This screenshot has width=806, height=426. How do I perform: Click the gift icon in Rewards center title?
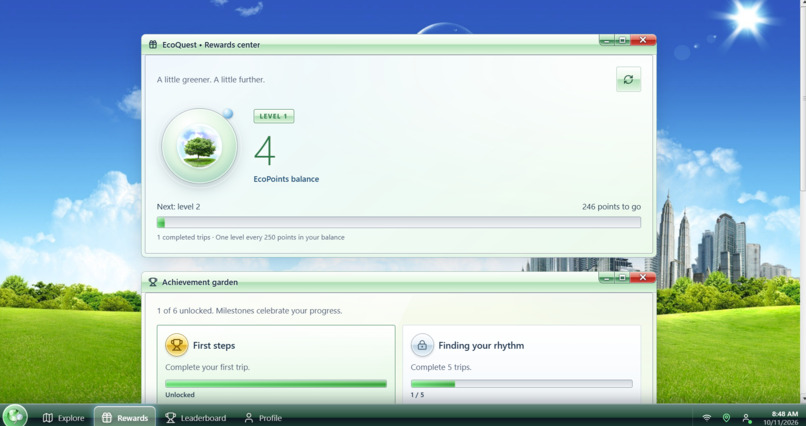point(153,45)
